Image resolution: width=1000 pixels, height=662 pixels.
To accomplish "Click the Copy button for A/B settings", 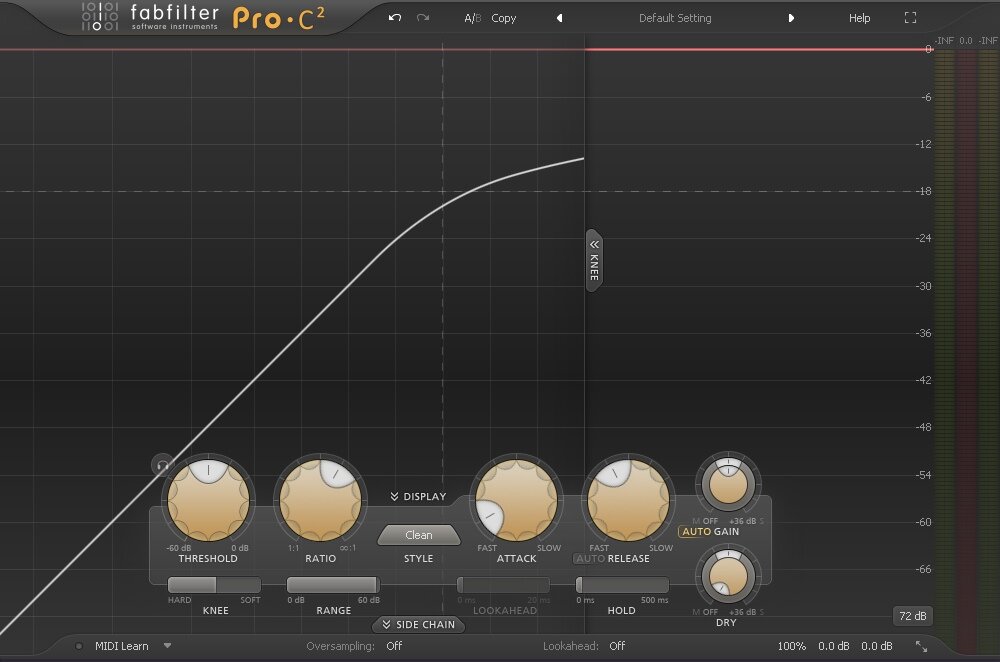I will click(x=504, y=17).
